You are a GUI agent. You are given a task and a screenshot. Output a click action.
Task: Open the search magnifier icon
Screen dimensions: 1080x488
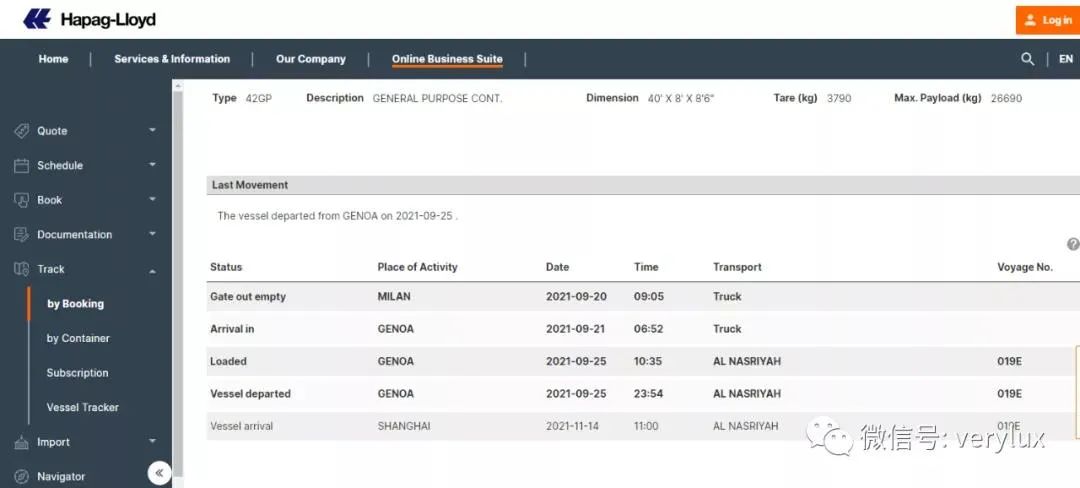point(1027,59)
